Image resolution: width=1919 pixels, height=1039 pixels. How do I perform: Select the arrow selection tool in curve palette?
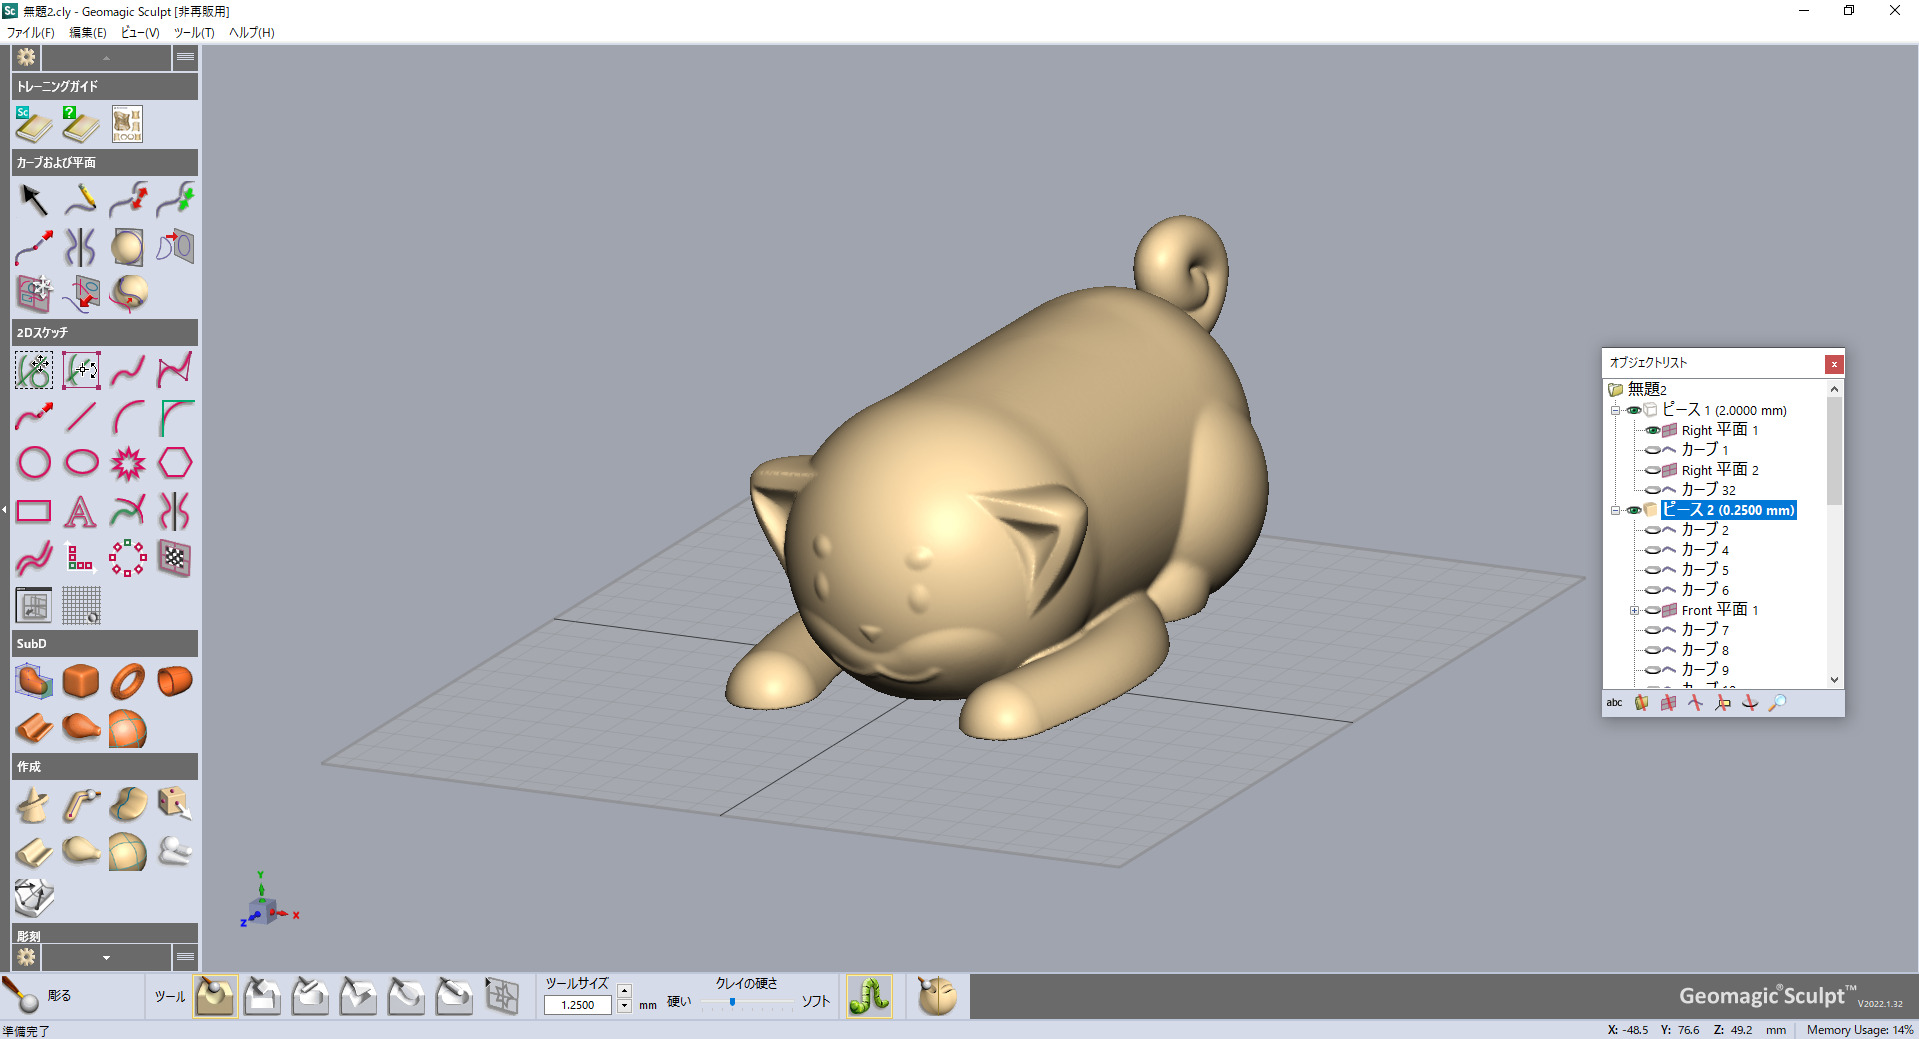click(33, 199)
